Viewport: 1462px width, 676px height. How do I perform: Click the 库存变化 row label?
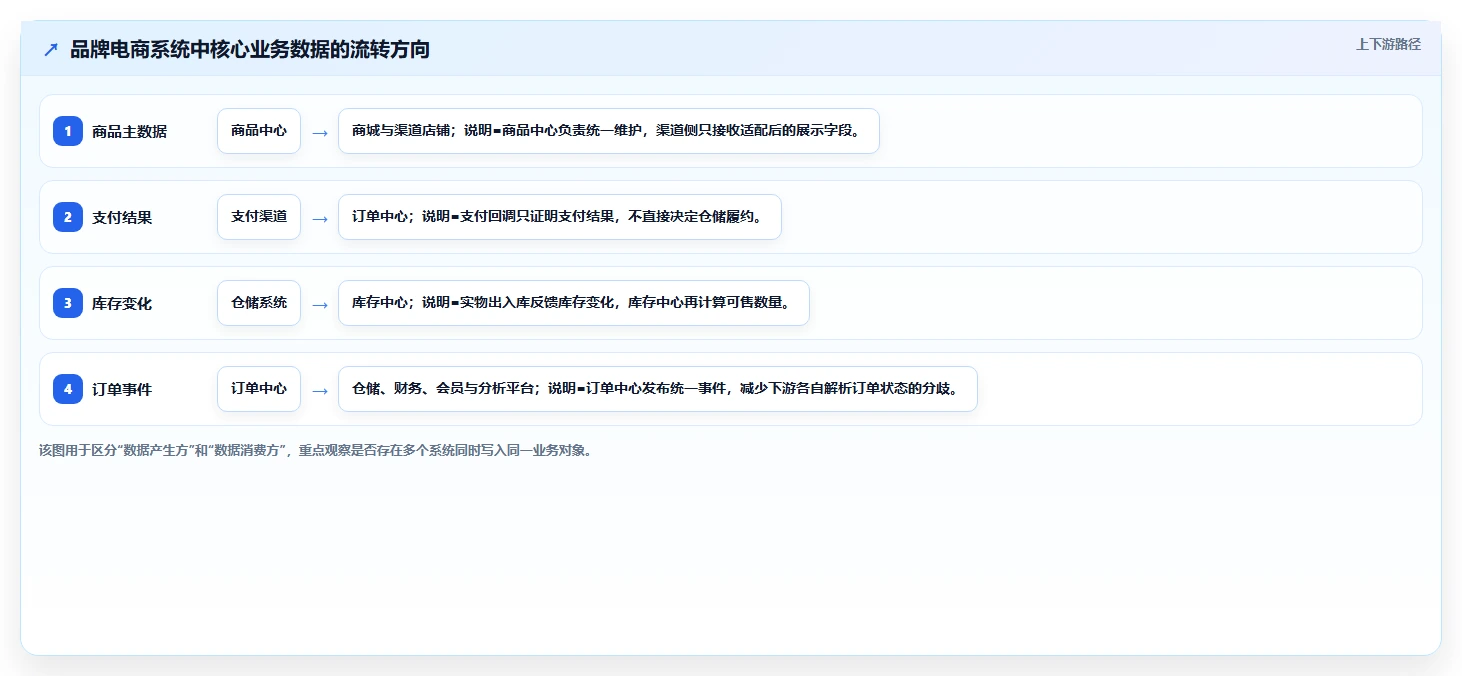[122, 303]
